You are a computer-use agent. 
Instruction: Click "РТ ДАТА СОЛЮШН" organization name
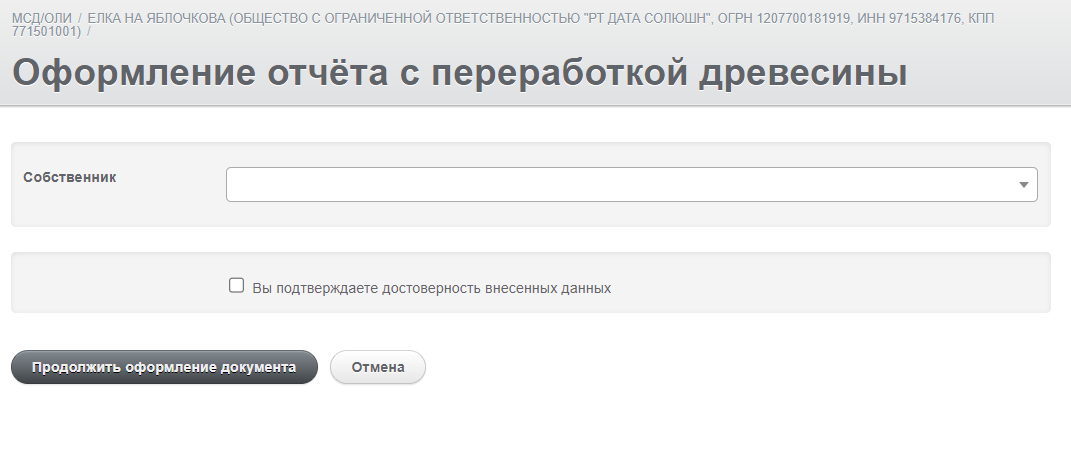tap(648, 18)
